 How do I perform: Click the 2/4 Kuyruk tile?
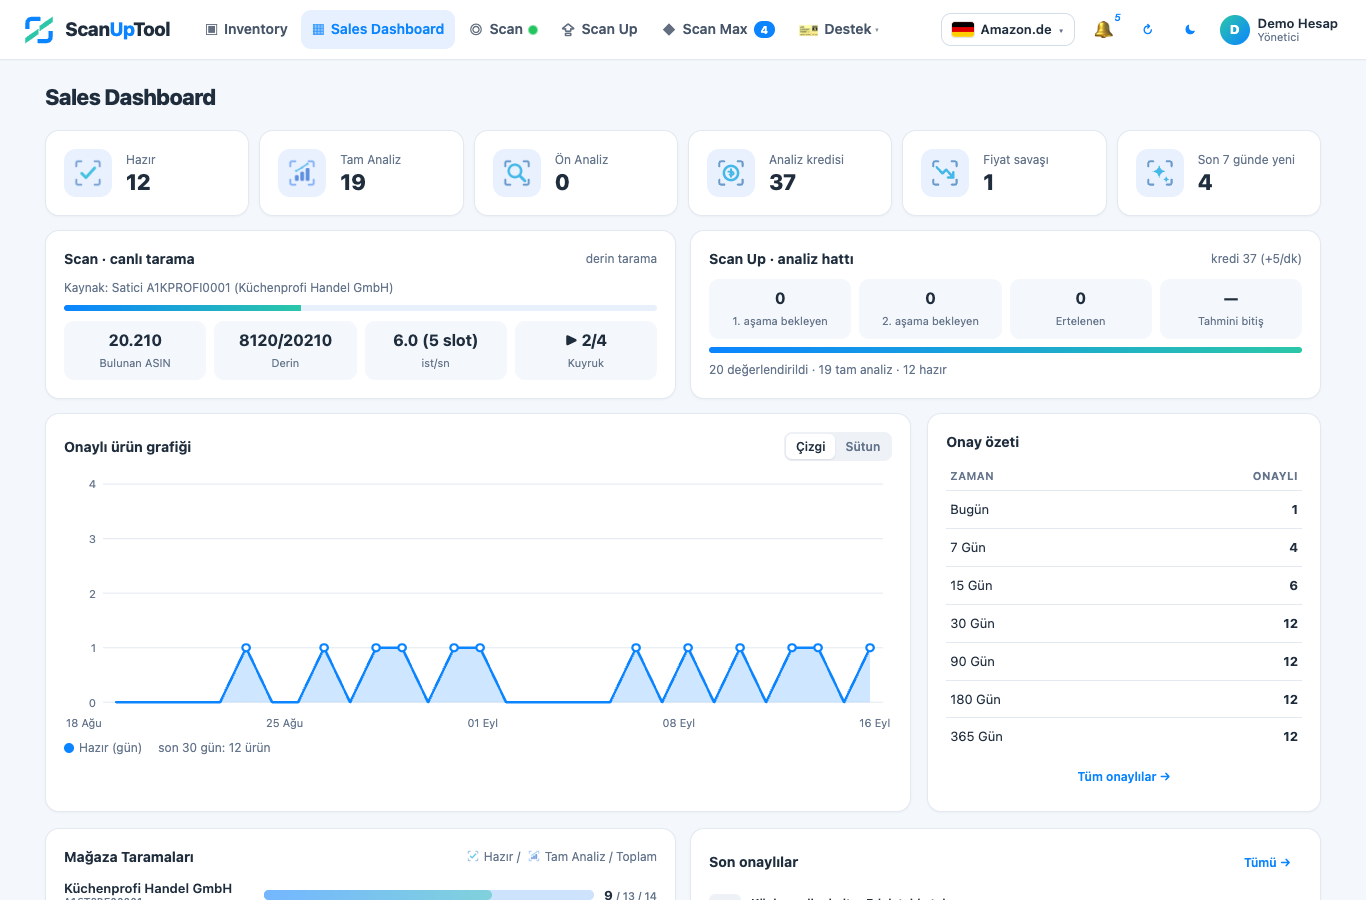pos(586,350)
